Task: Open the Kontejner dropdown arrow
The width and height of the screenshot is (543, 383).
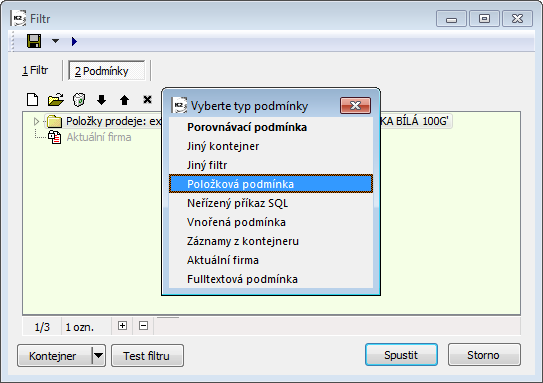Action: pyautogui.click(x=98, y=356)
